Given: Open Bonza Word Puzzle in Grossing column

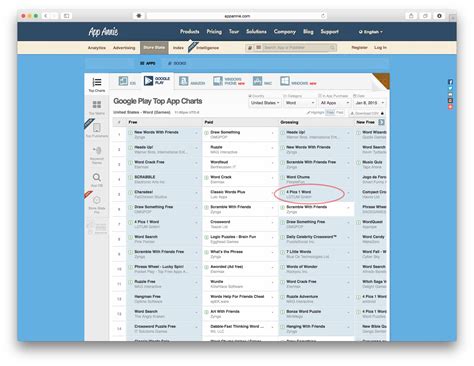Looking at the screenshot, I should [304, 312].
